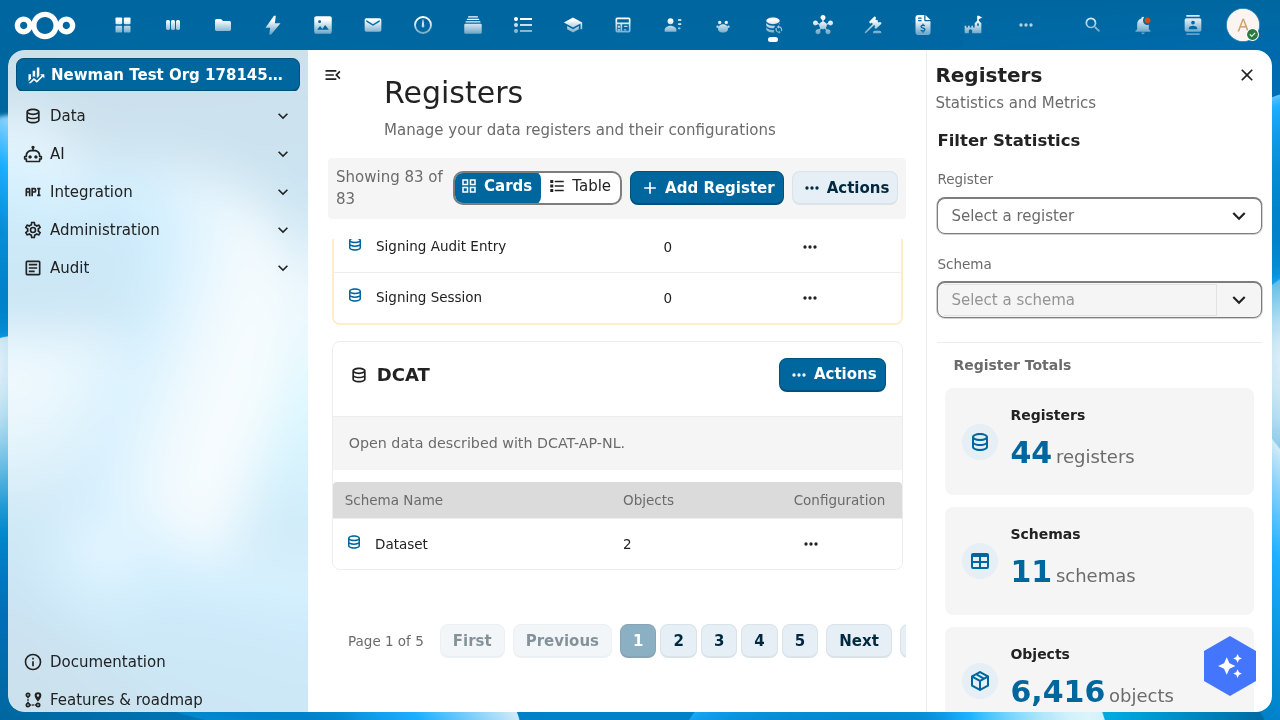Viewport: 1280px width, 720px height.
Task: Open the notifications bell
Action: (1143, 25)
